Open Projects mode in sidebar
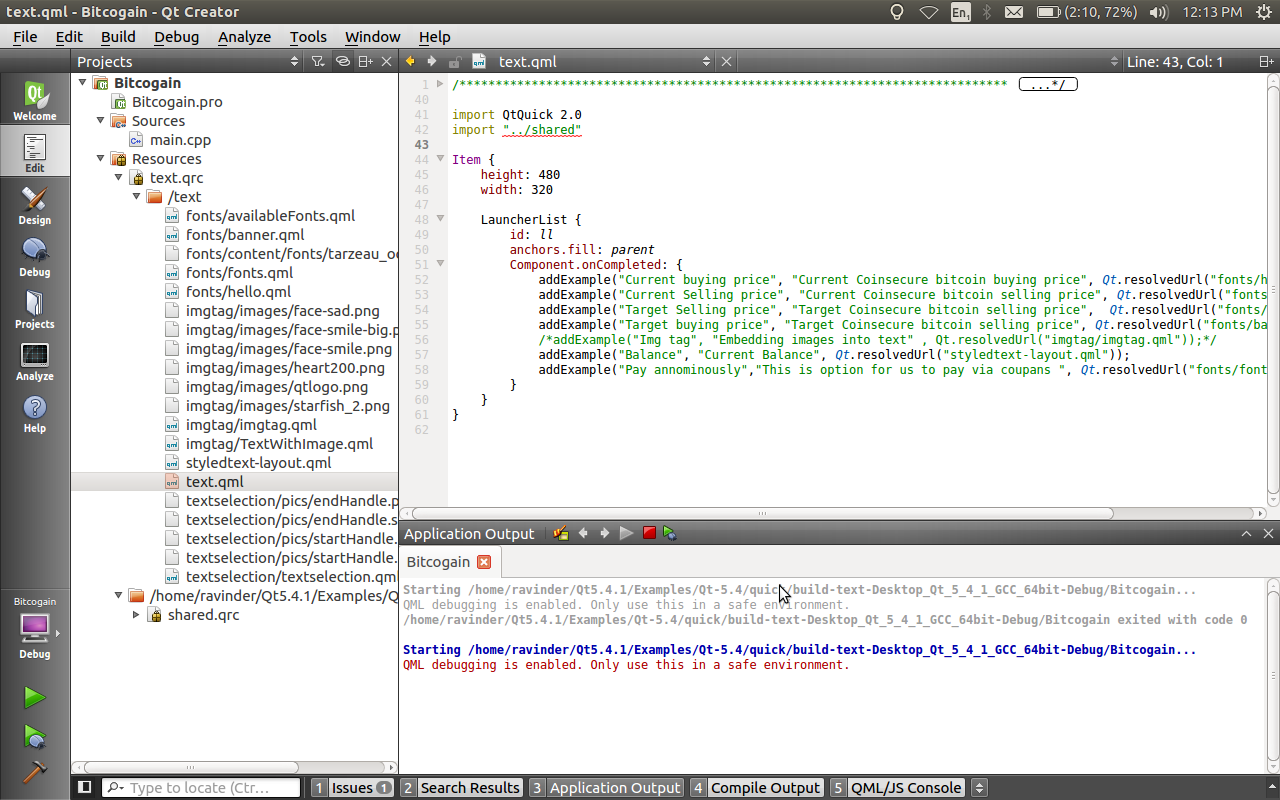This screenshot has width=1280, height=800. [35, 309]
